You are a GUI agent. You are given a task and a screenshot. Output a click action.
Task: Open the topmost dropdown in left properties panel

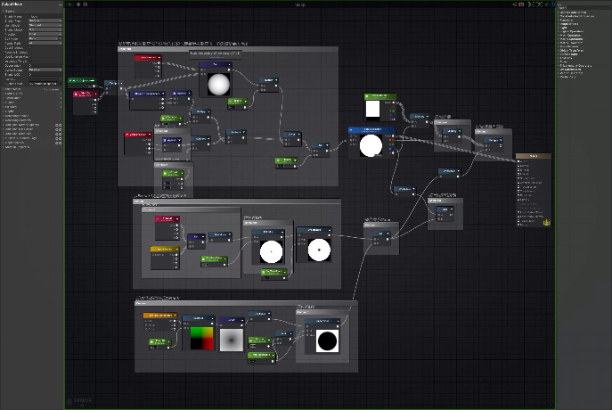click(x=45, y=21)
